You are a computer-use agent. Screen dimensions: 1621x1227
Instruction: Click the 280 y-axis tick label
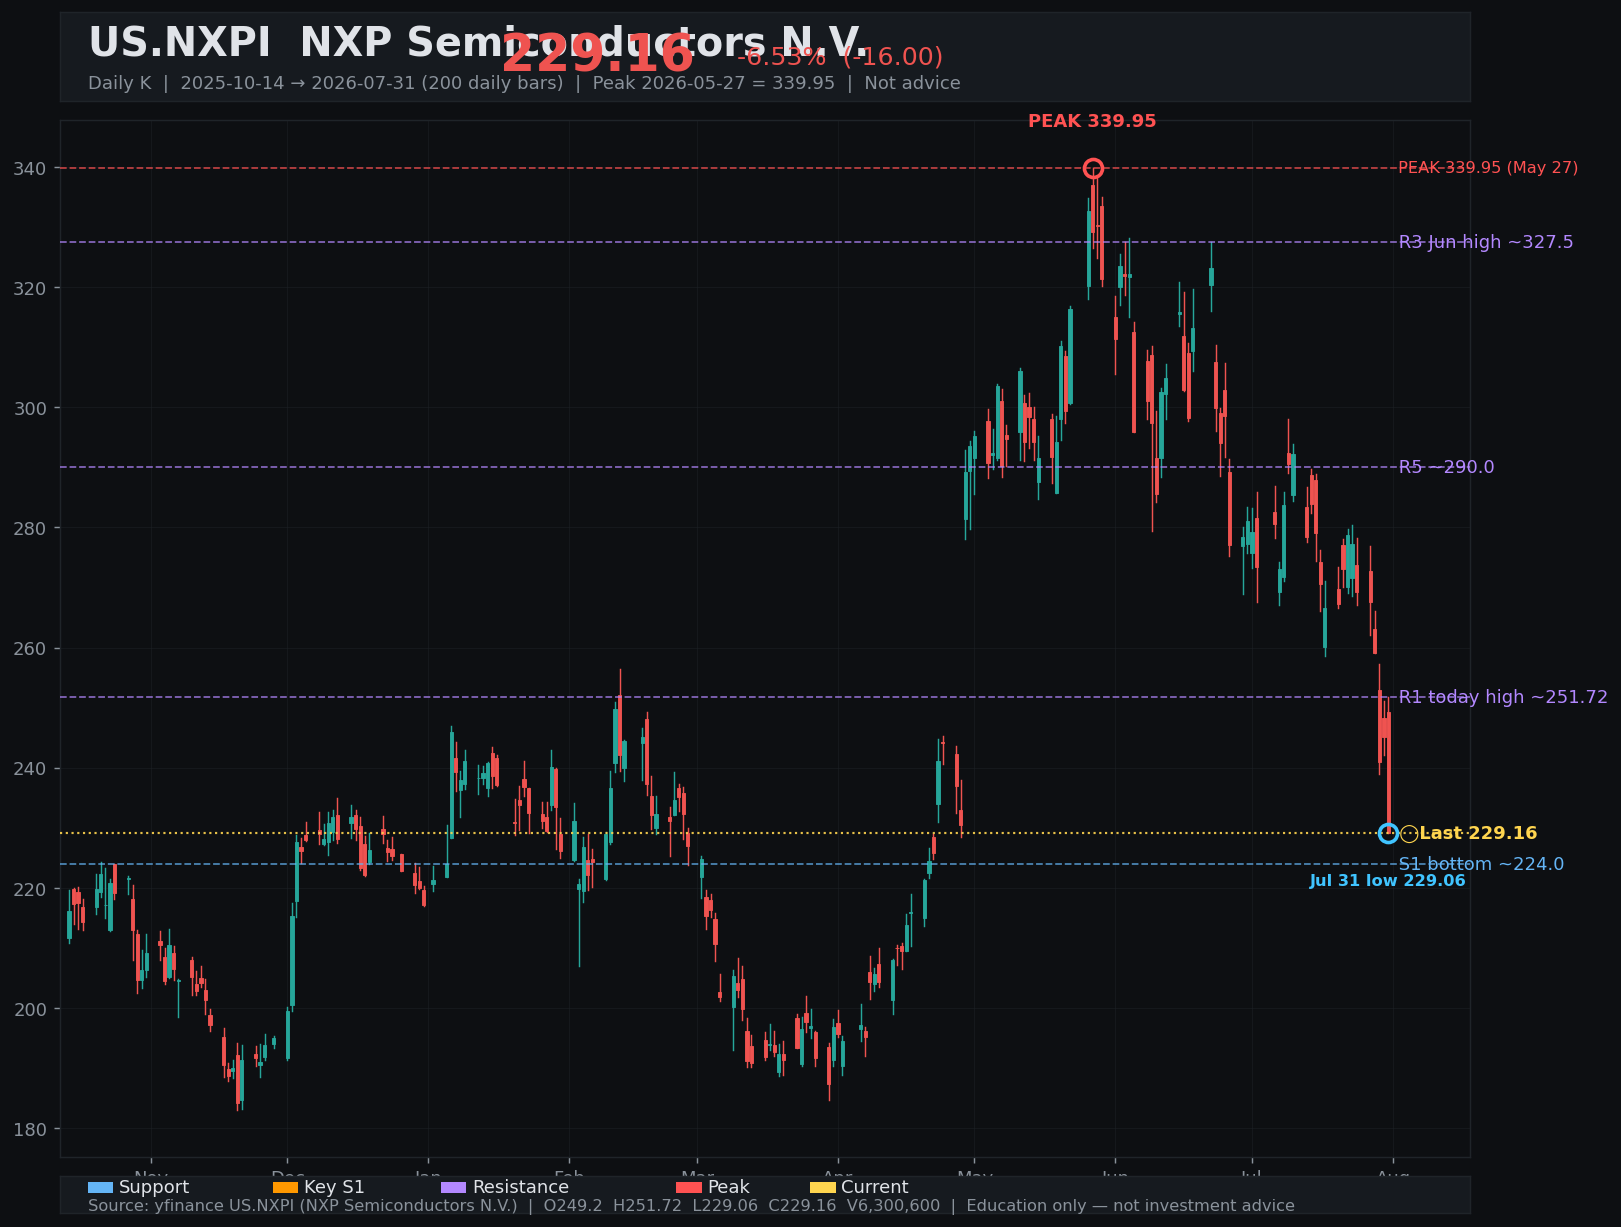[30, 528]
